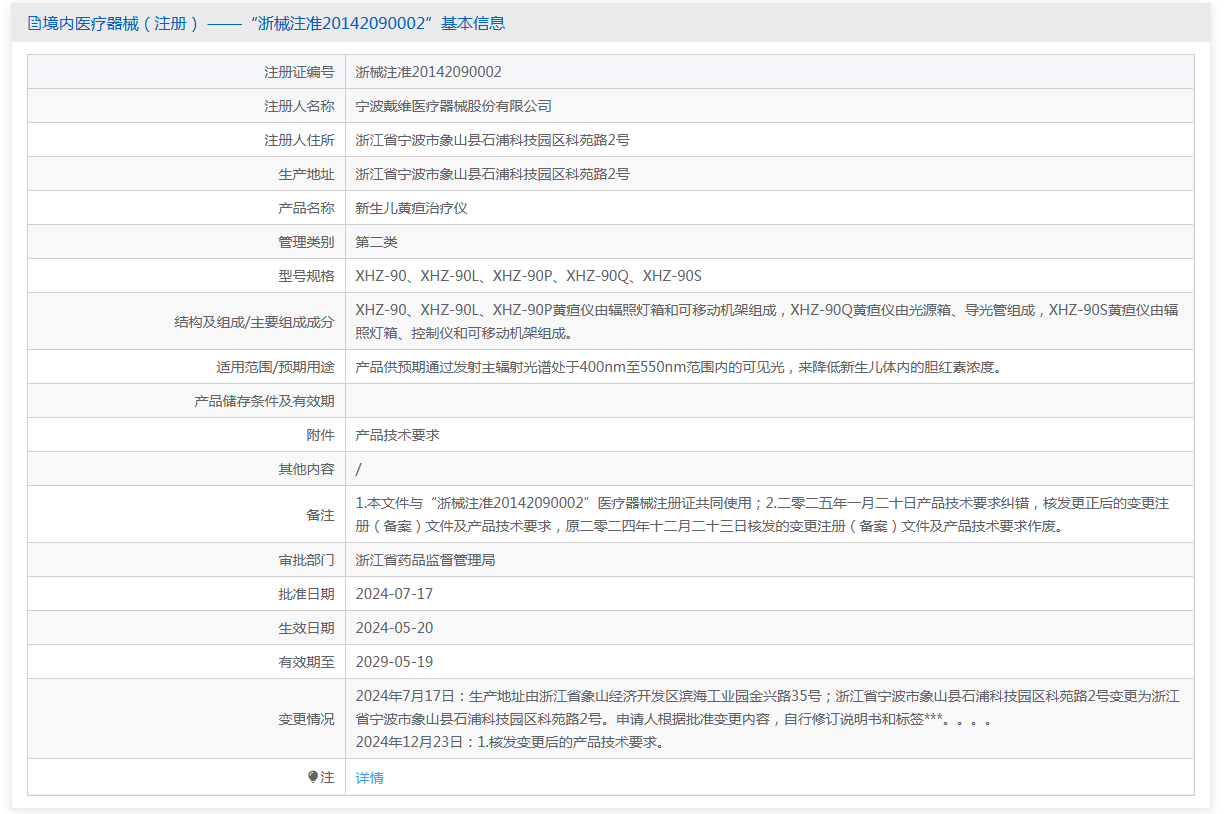
Task: Select product name 新生儿黄疸治疗仪
Action: 411,208
